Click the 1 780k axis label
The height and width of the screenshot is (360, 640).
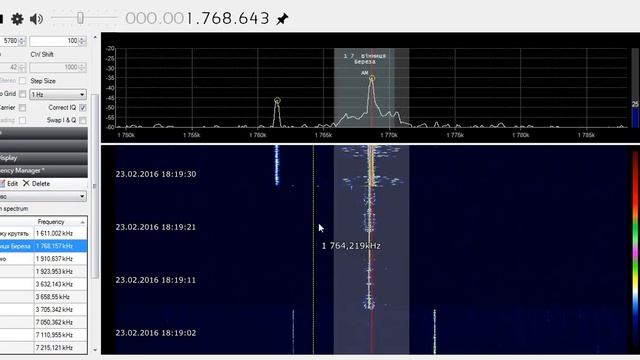(520, 135)
